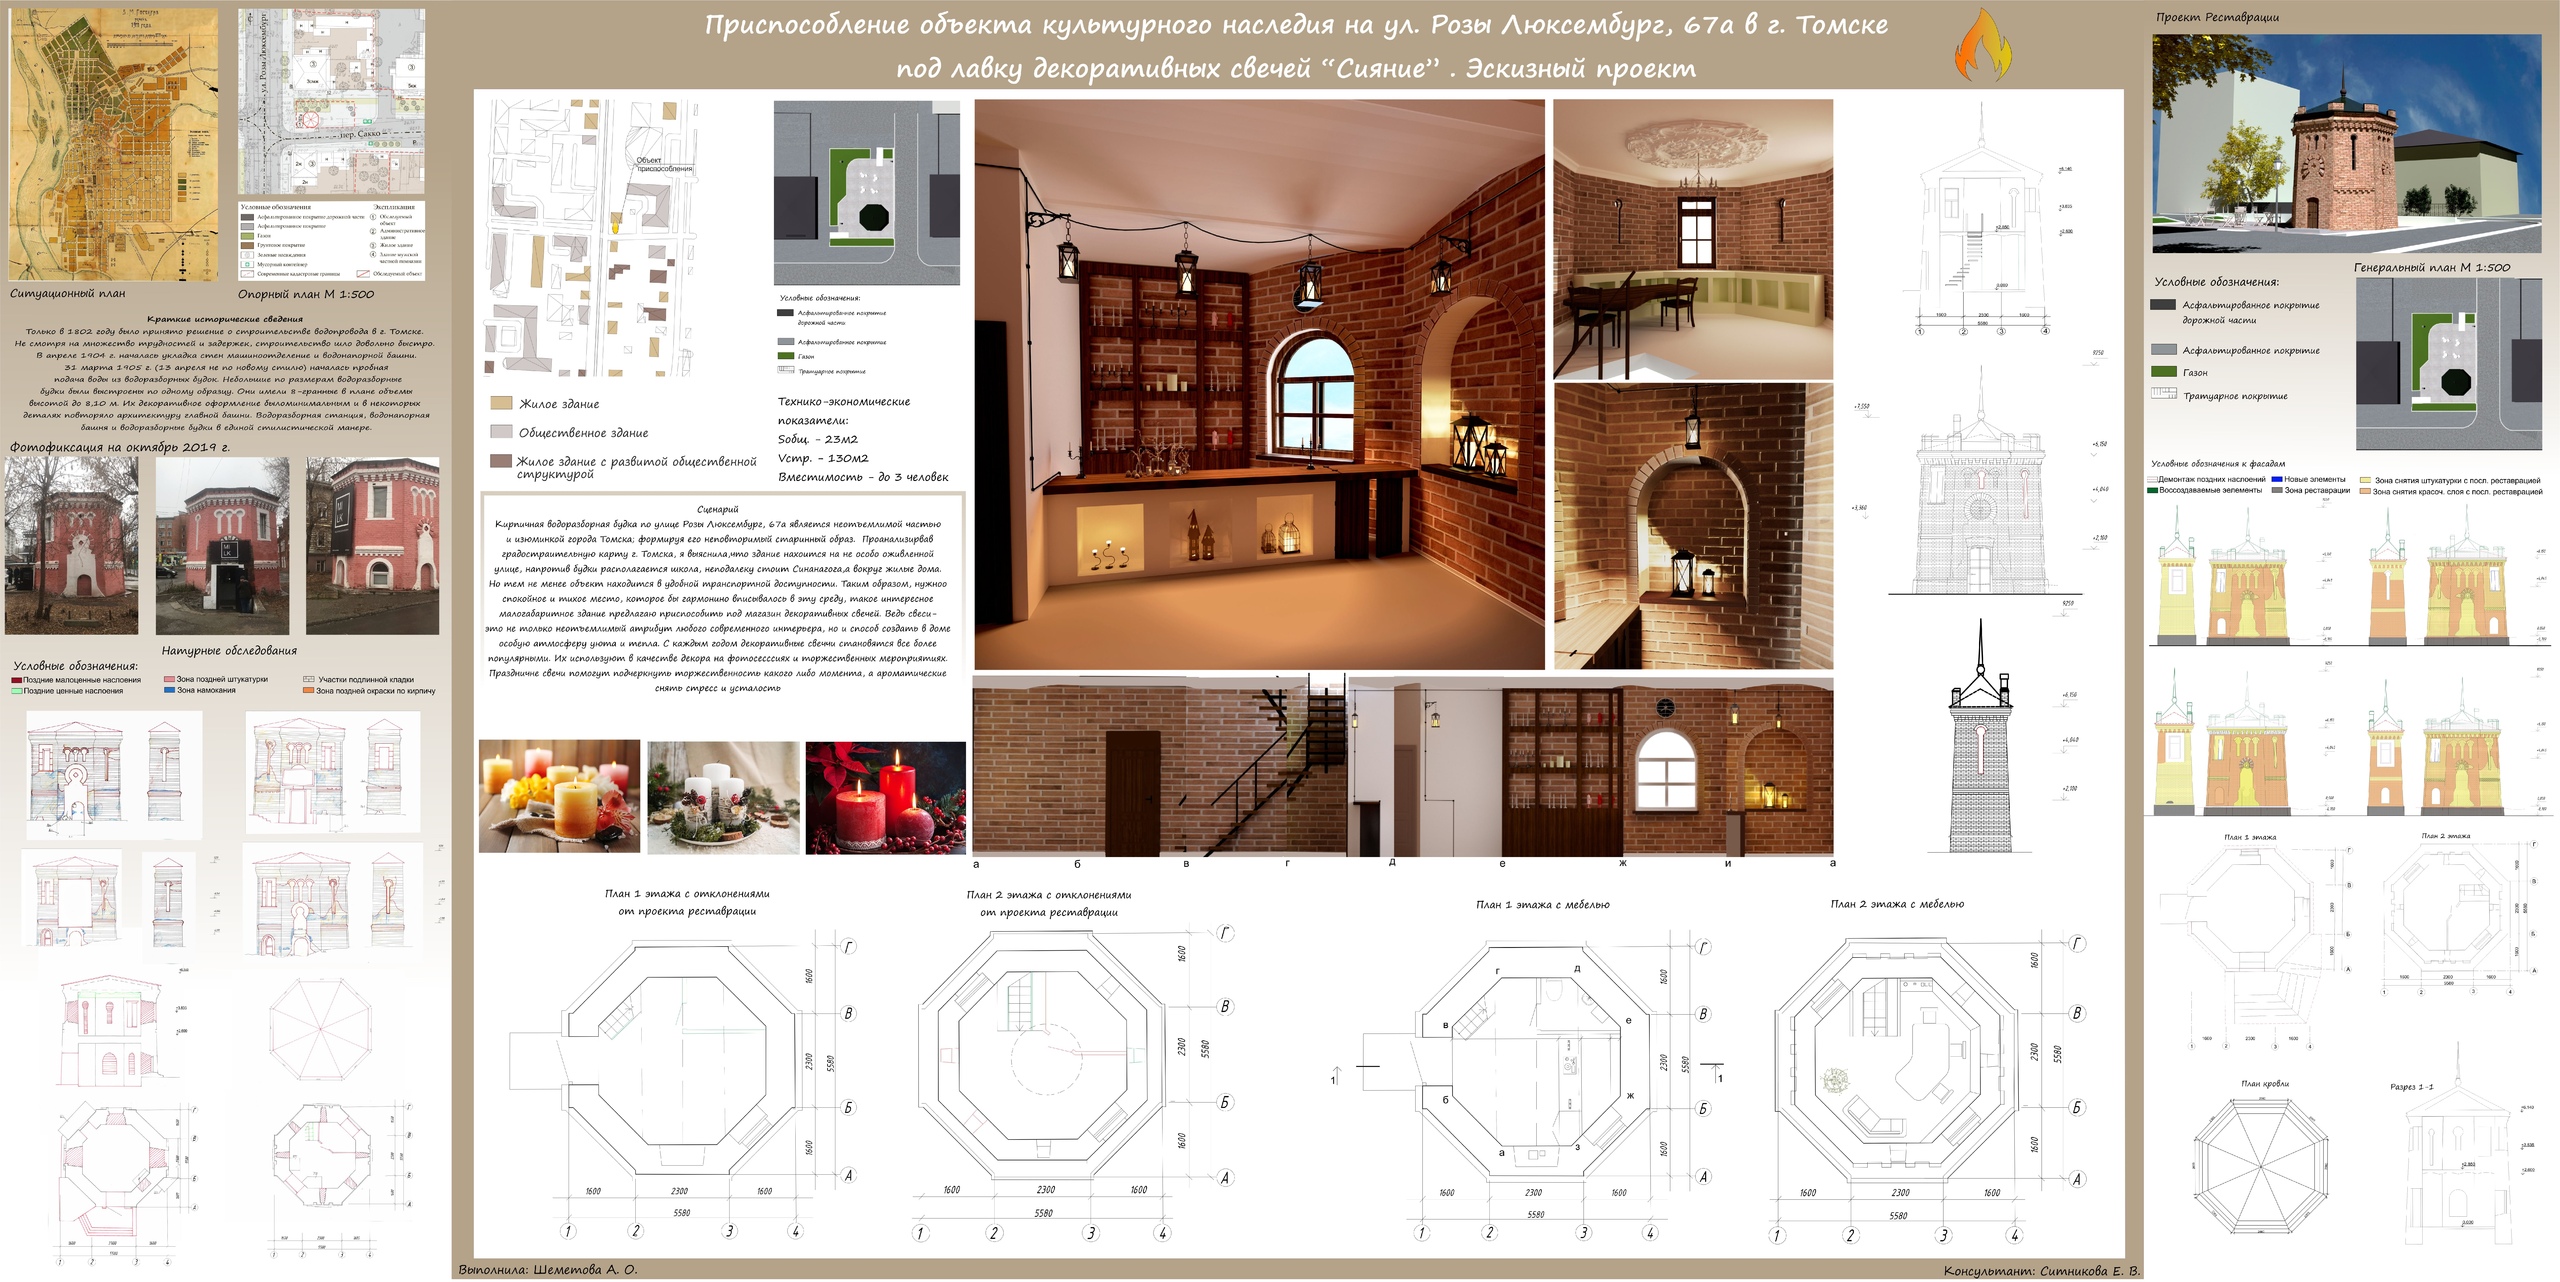Click the 'Генеральный план М 1:500' site plan
Image resolution: width=2560 pixels, height=1282 pixels.
click(2447, 364)
